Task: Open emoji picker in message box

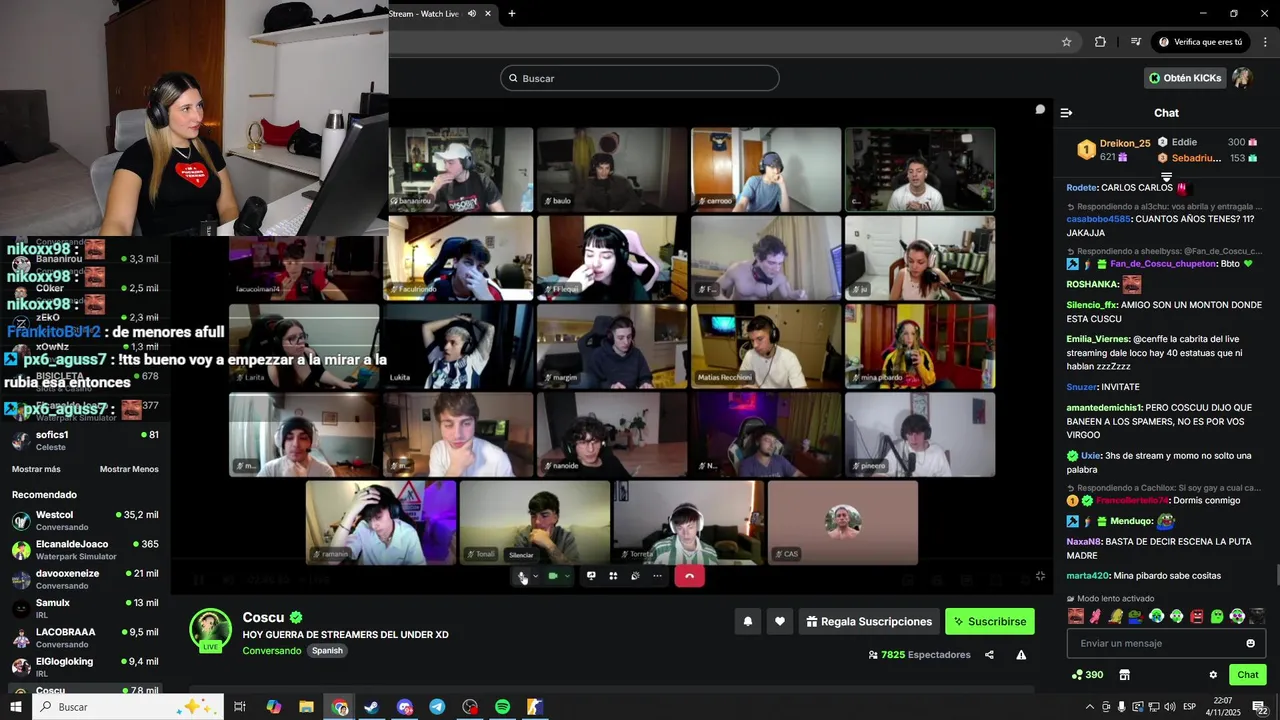Action: tap(1250, 643)
